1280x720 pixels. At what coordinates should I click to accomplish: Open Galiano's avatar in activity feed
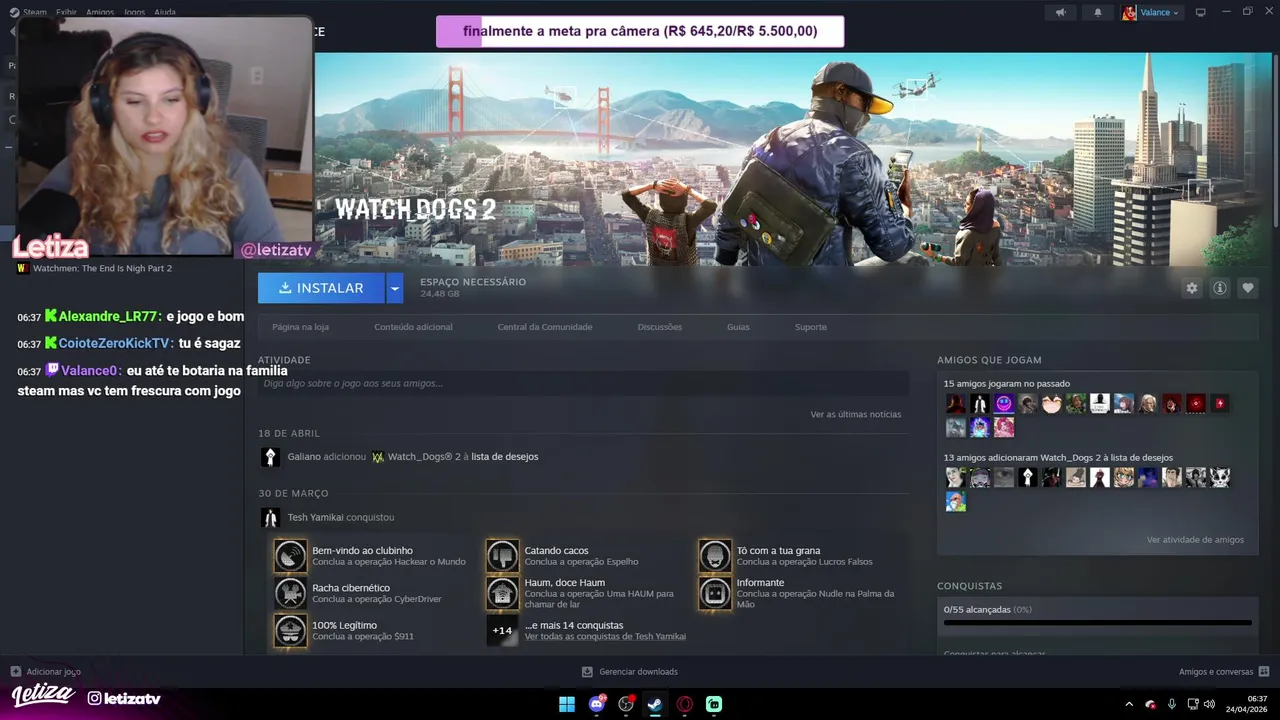270,457
